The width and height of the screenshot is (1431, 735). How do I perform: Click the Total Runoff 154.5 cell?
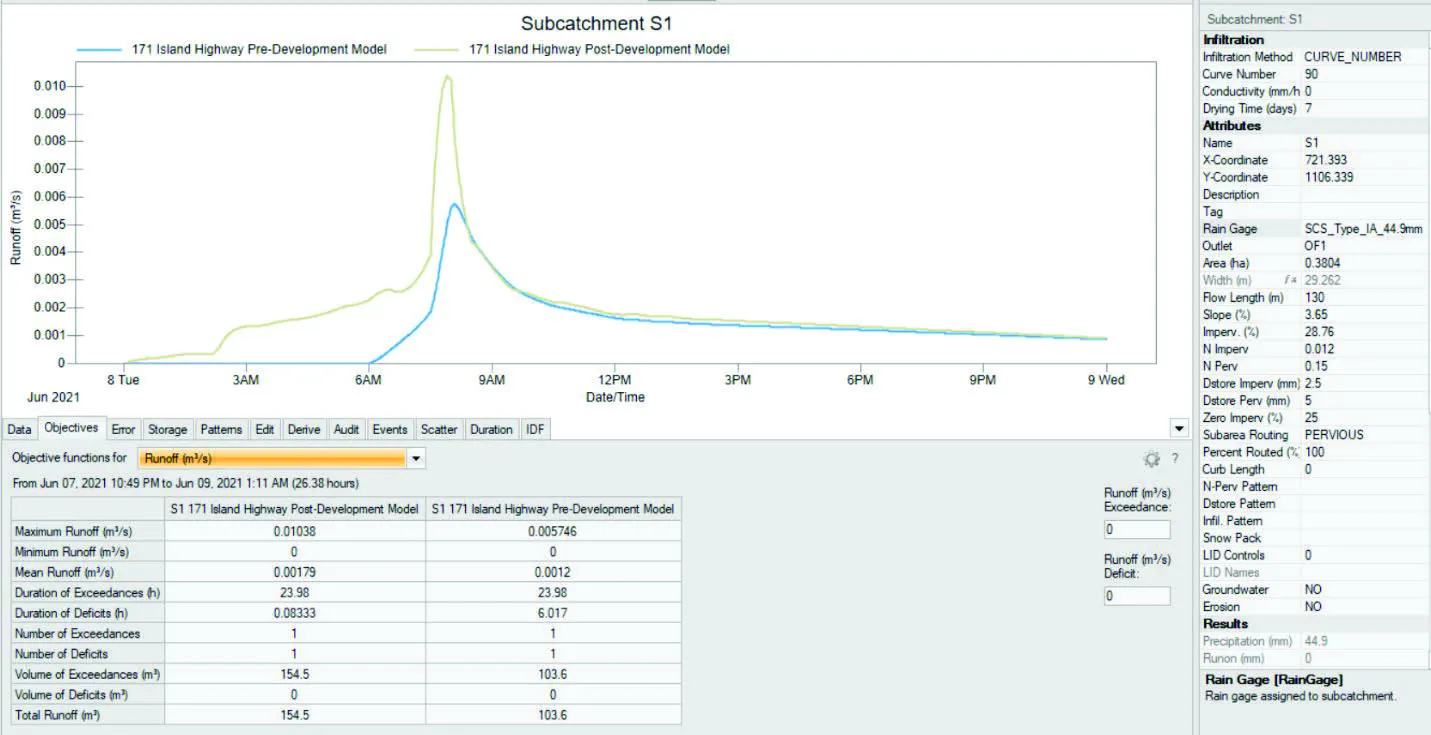295,715
